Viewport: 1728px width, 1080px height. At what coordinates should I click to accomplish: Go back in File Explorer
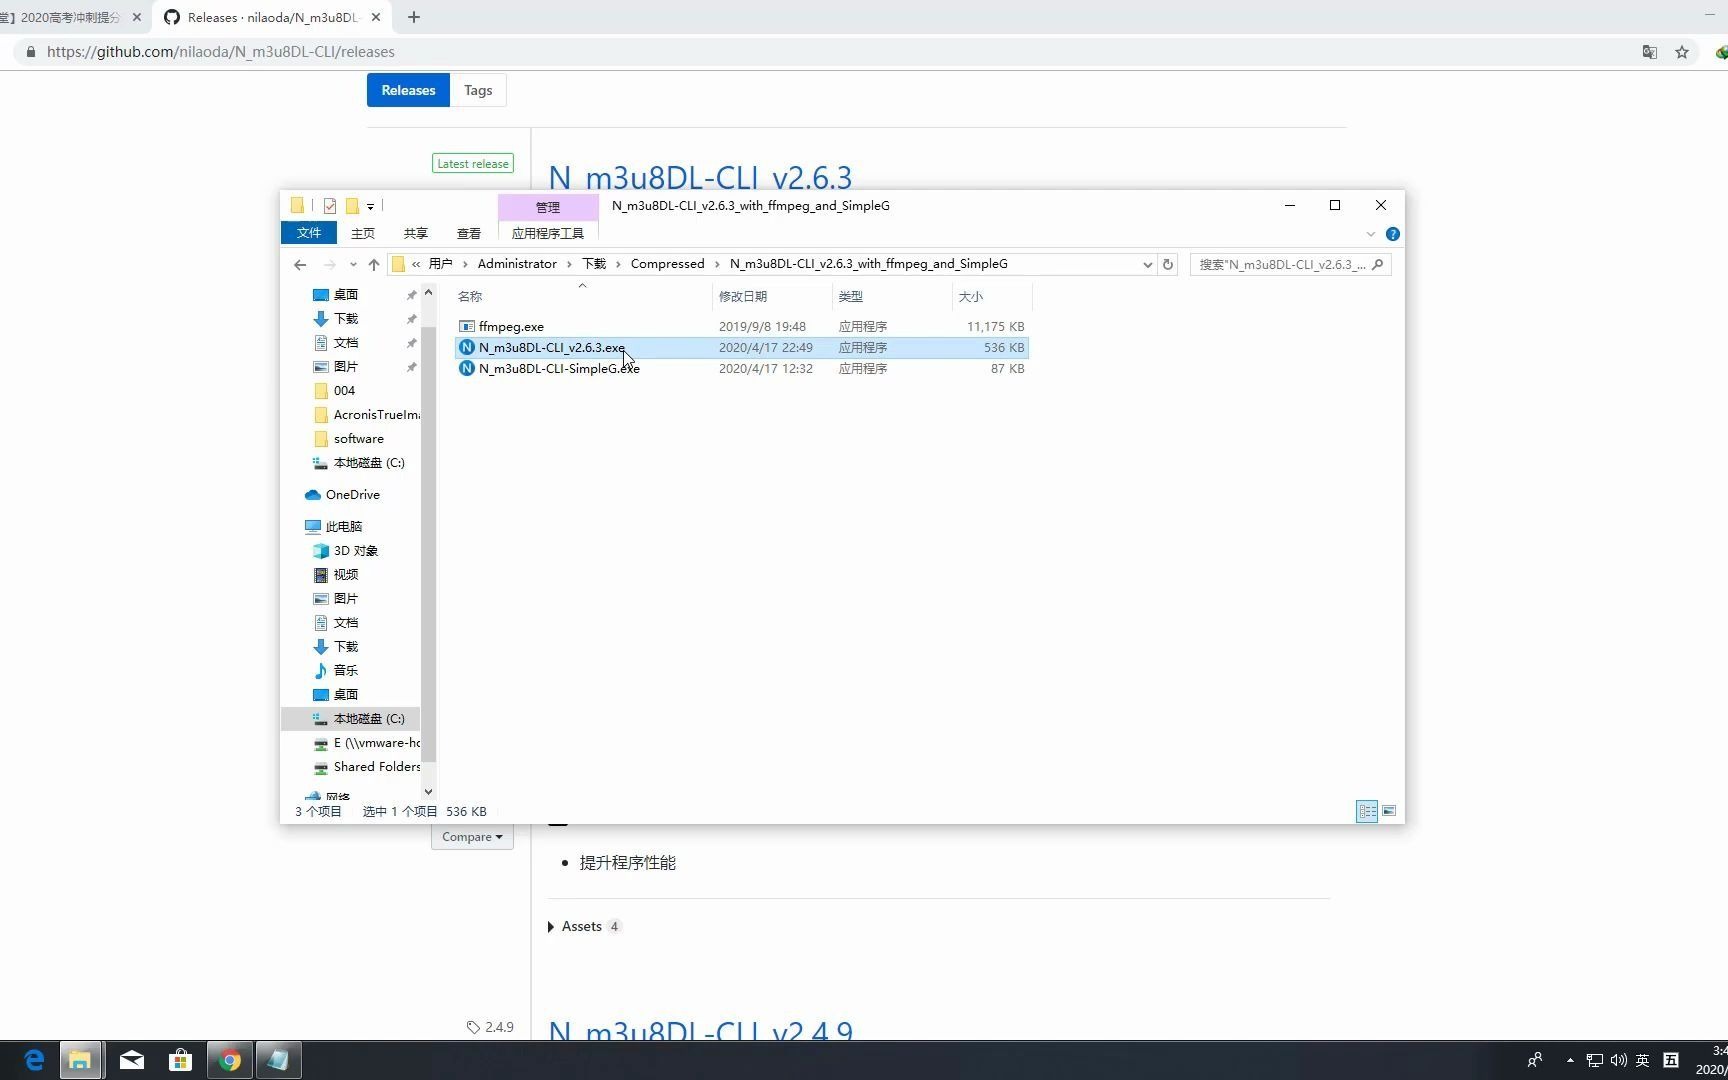coord(300,264)
